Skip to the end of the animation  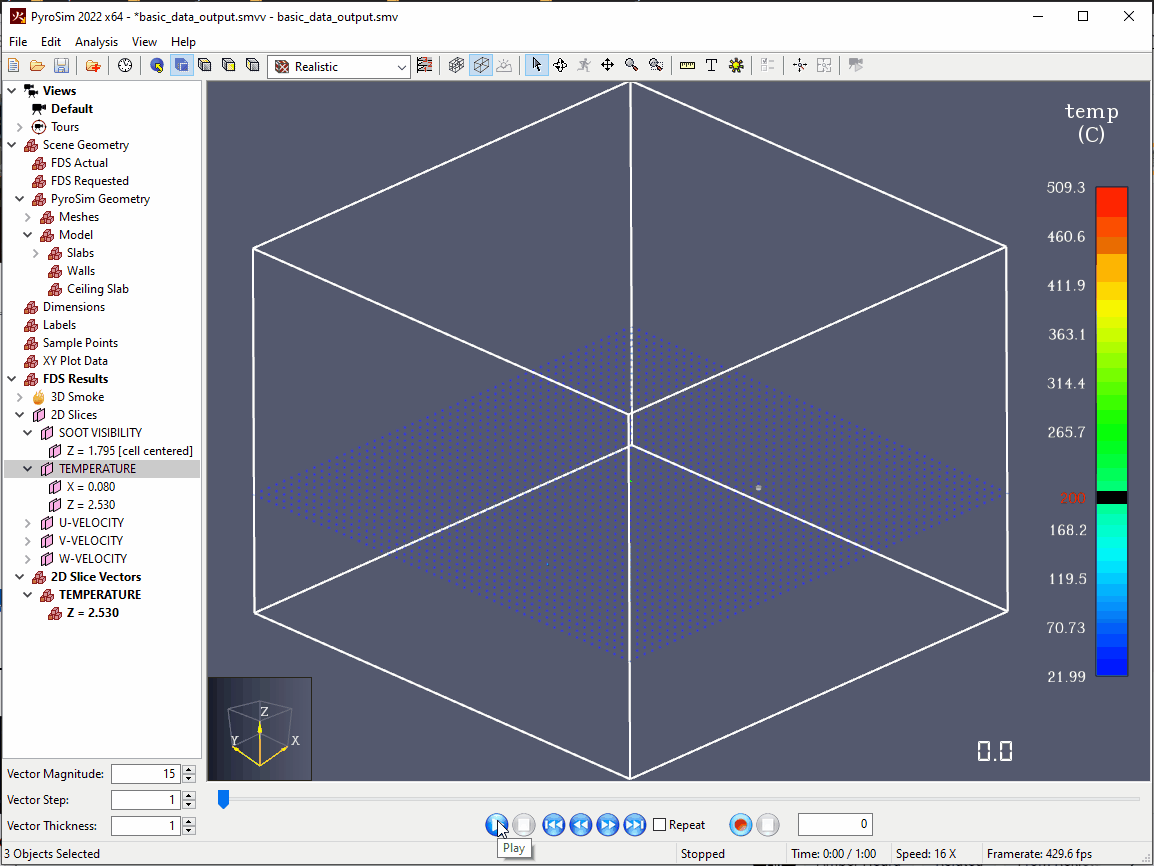(x=634, y=825)
